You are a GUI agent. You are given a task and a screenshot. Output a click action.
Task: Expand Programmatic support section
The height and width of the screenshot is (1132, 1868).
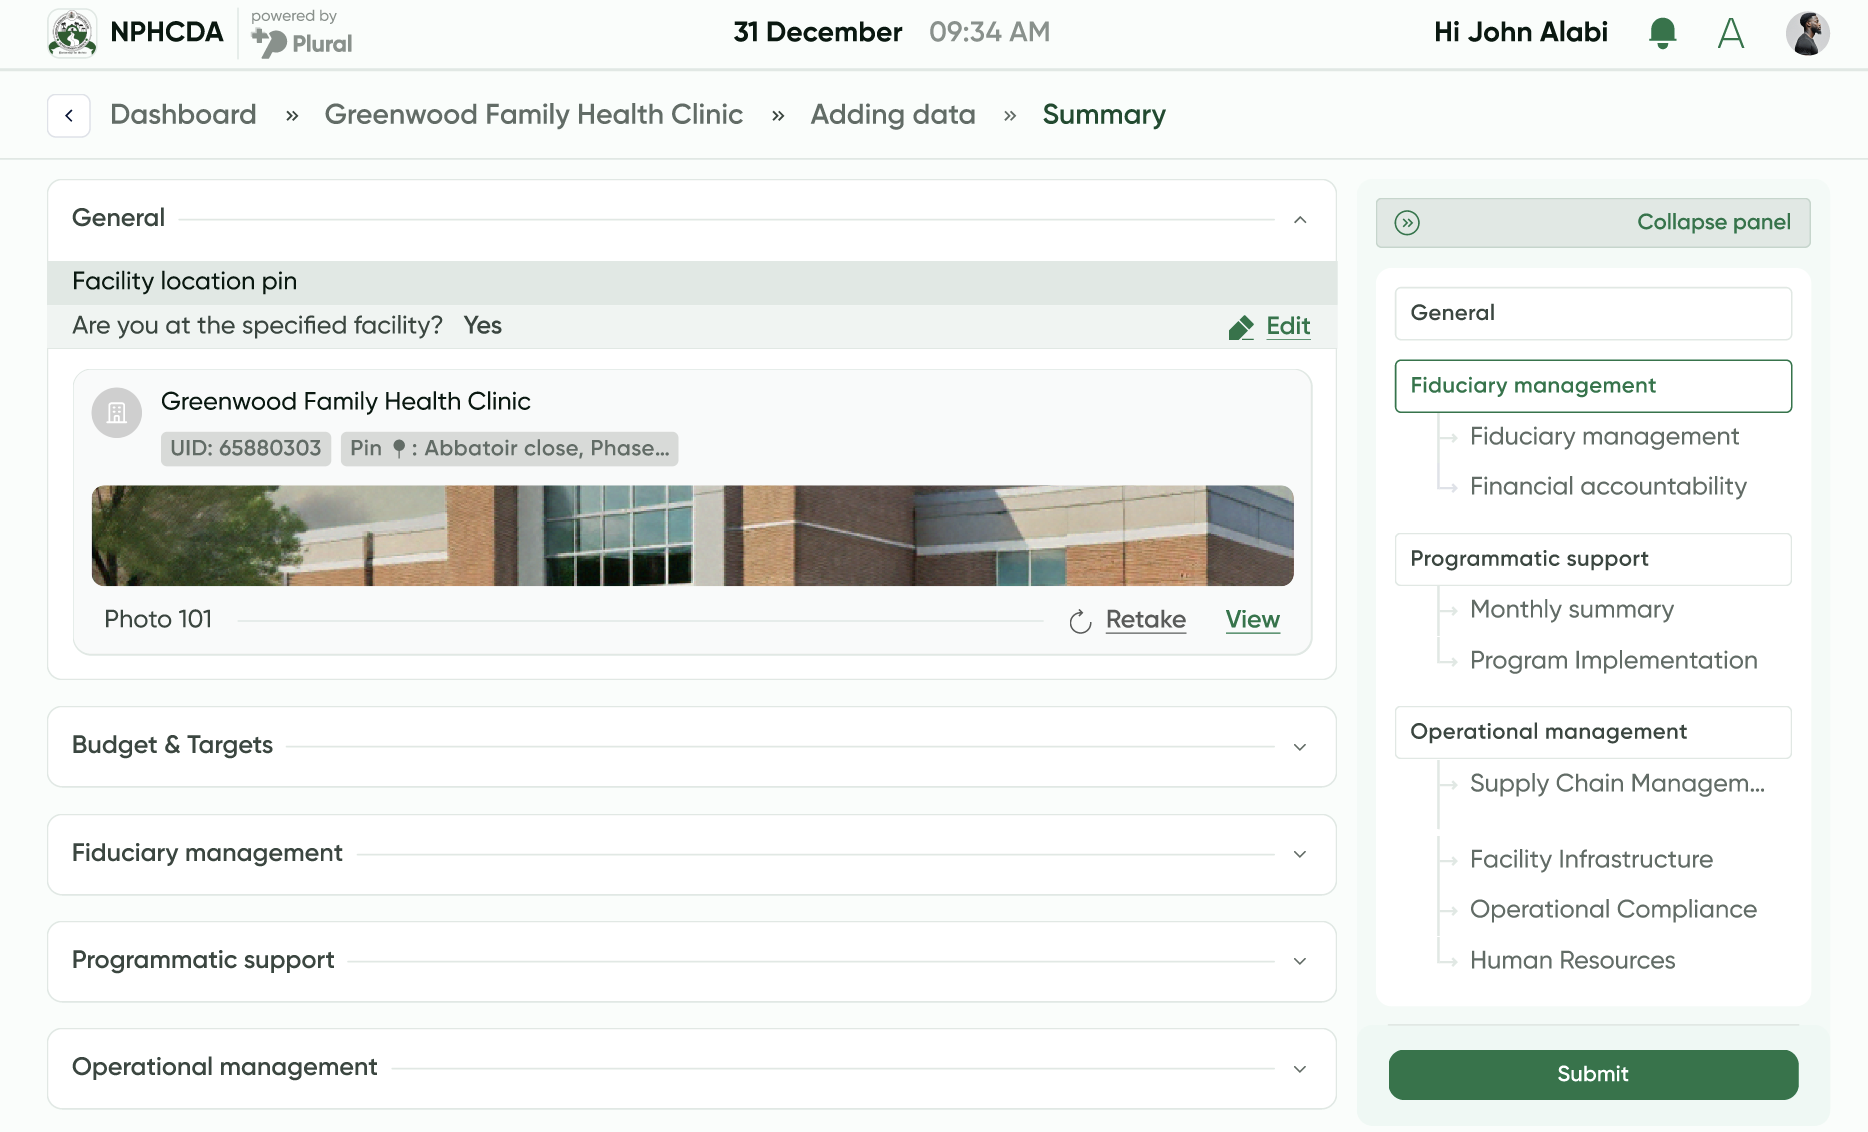[1300, 961]
